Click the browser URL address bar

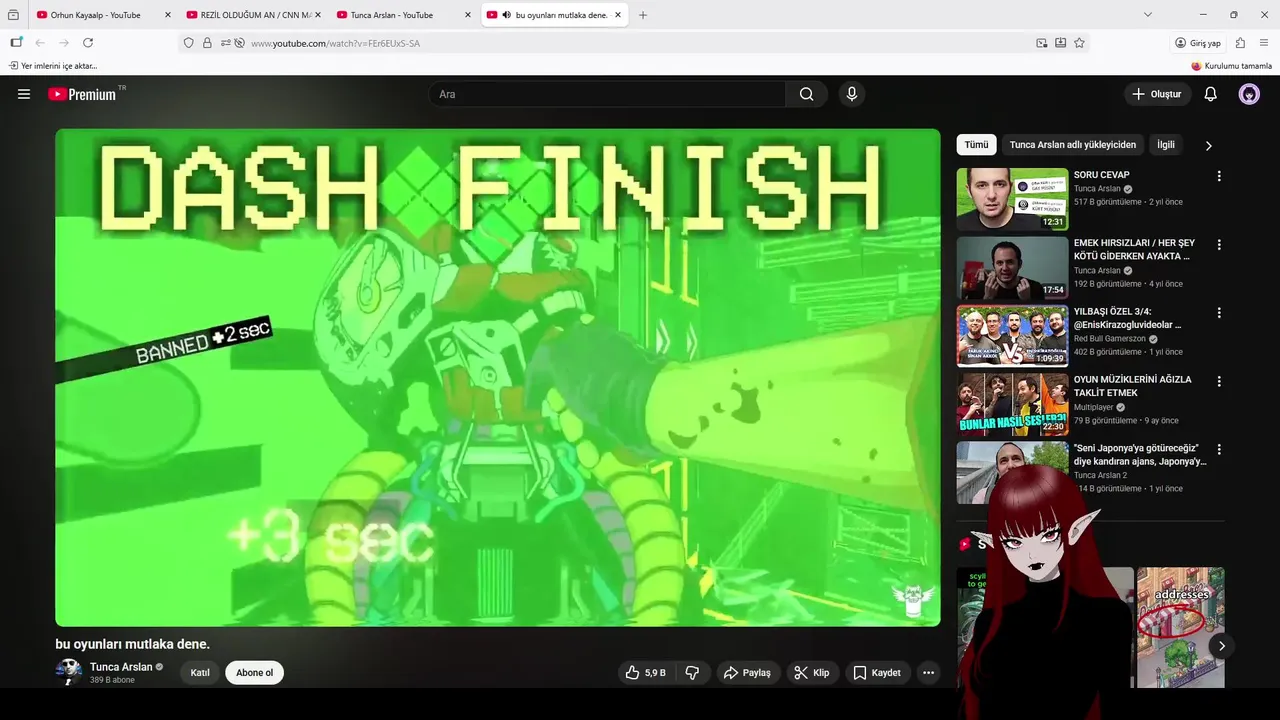tap(640, 43)
